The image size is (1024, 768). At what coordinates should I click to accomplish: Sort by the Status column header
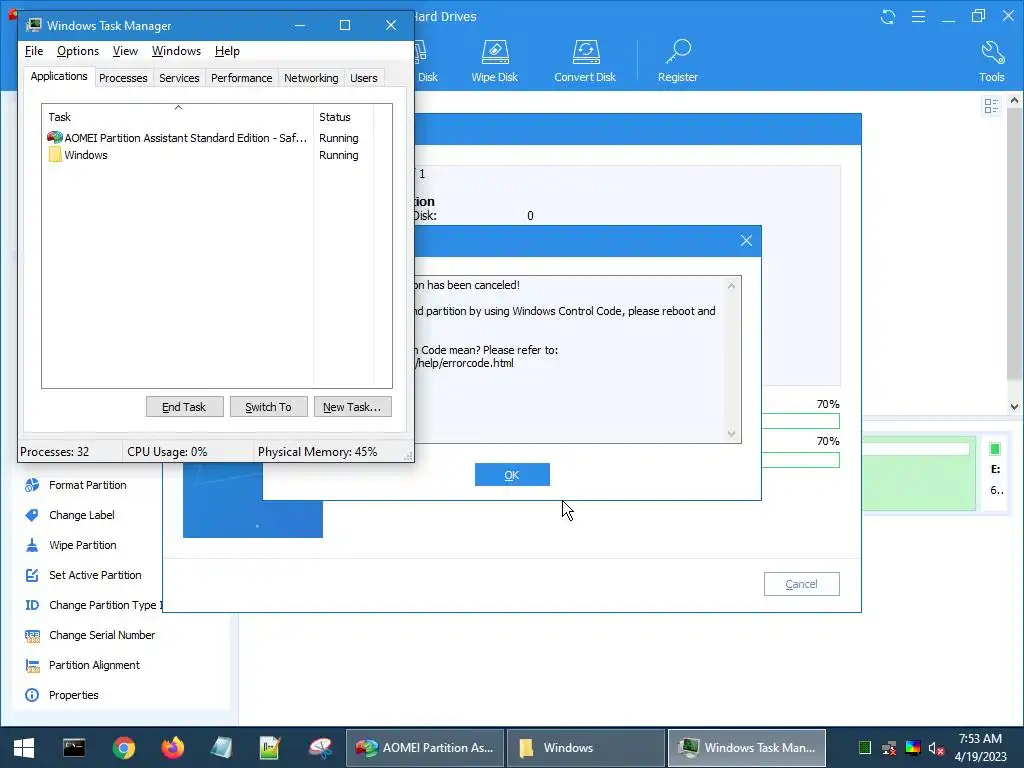pos(344,117)
